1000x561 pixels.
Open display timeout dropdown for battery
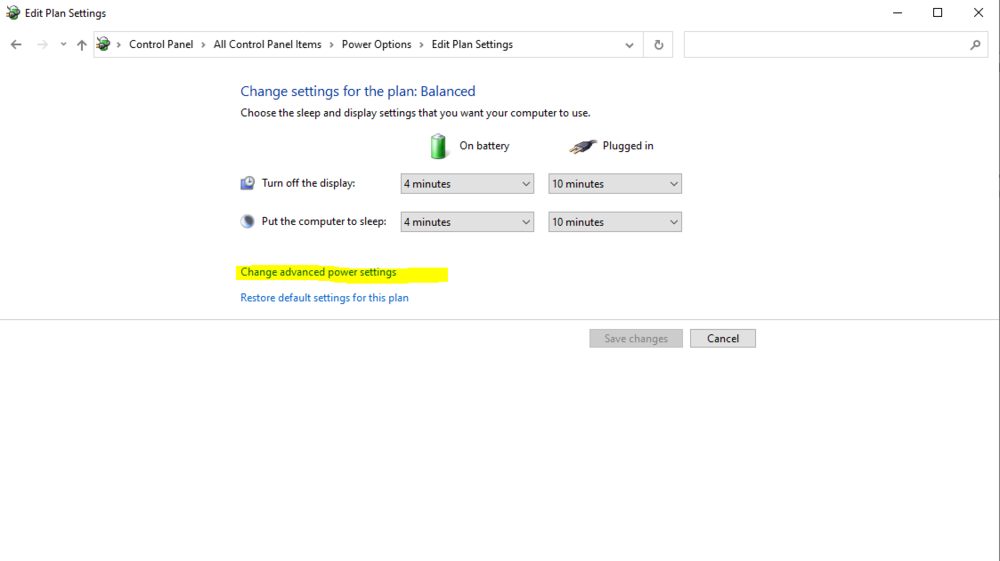click(x=467, y=184)
